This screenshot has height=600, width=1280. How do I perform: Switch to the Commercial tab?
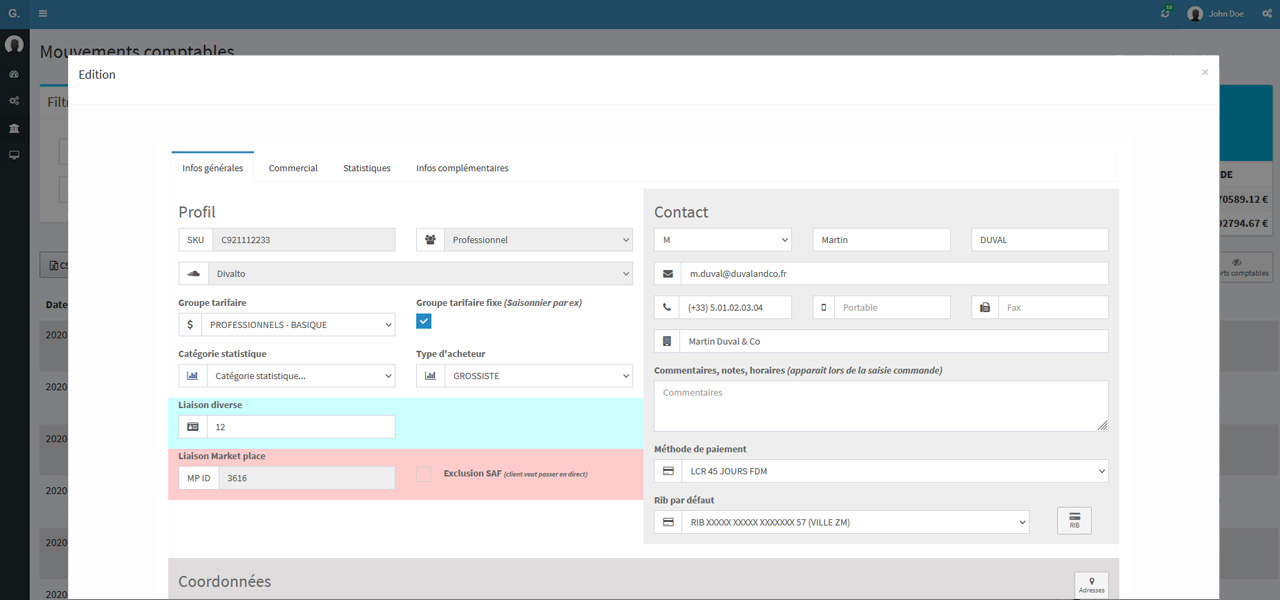click(x=293, y=168)
